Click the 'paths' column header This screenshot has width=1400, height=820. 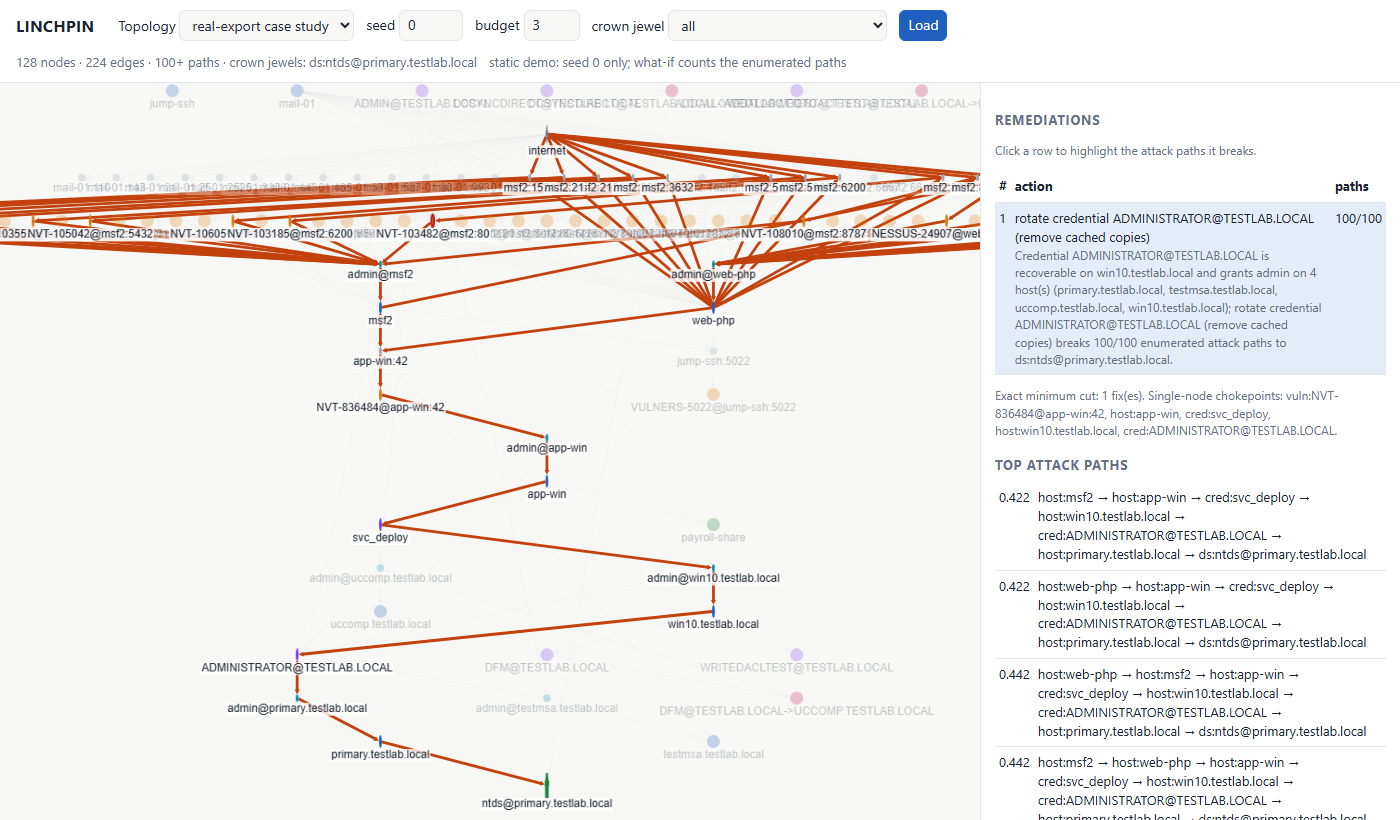(1352, 186)
